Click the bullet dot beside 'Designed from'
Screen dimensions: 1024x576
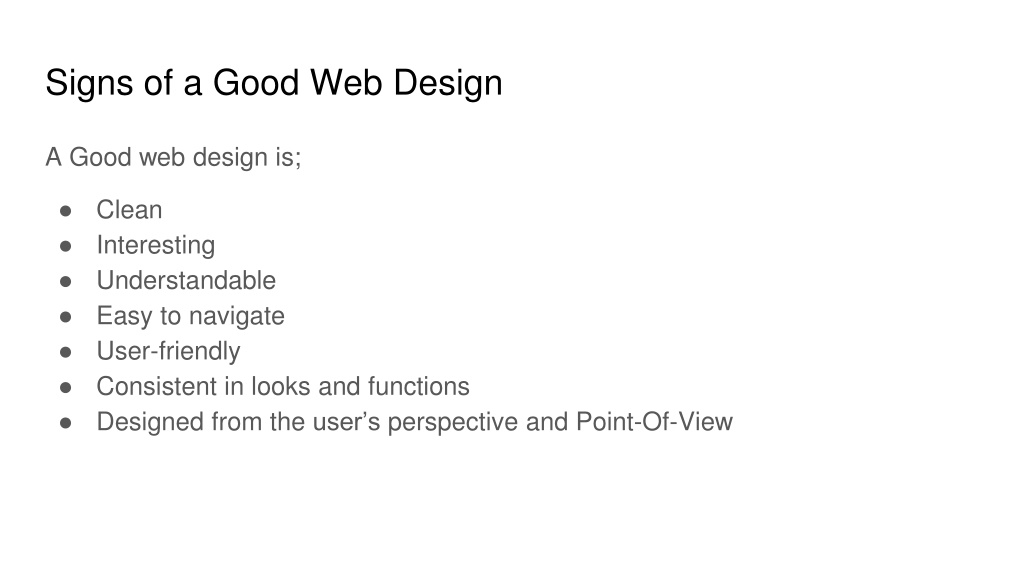[65, 423]
